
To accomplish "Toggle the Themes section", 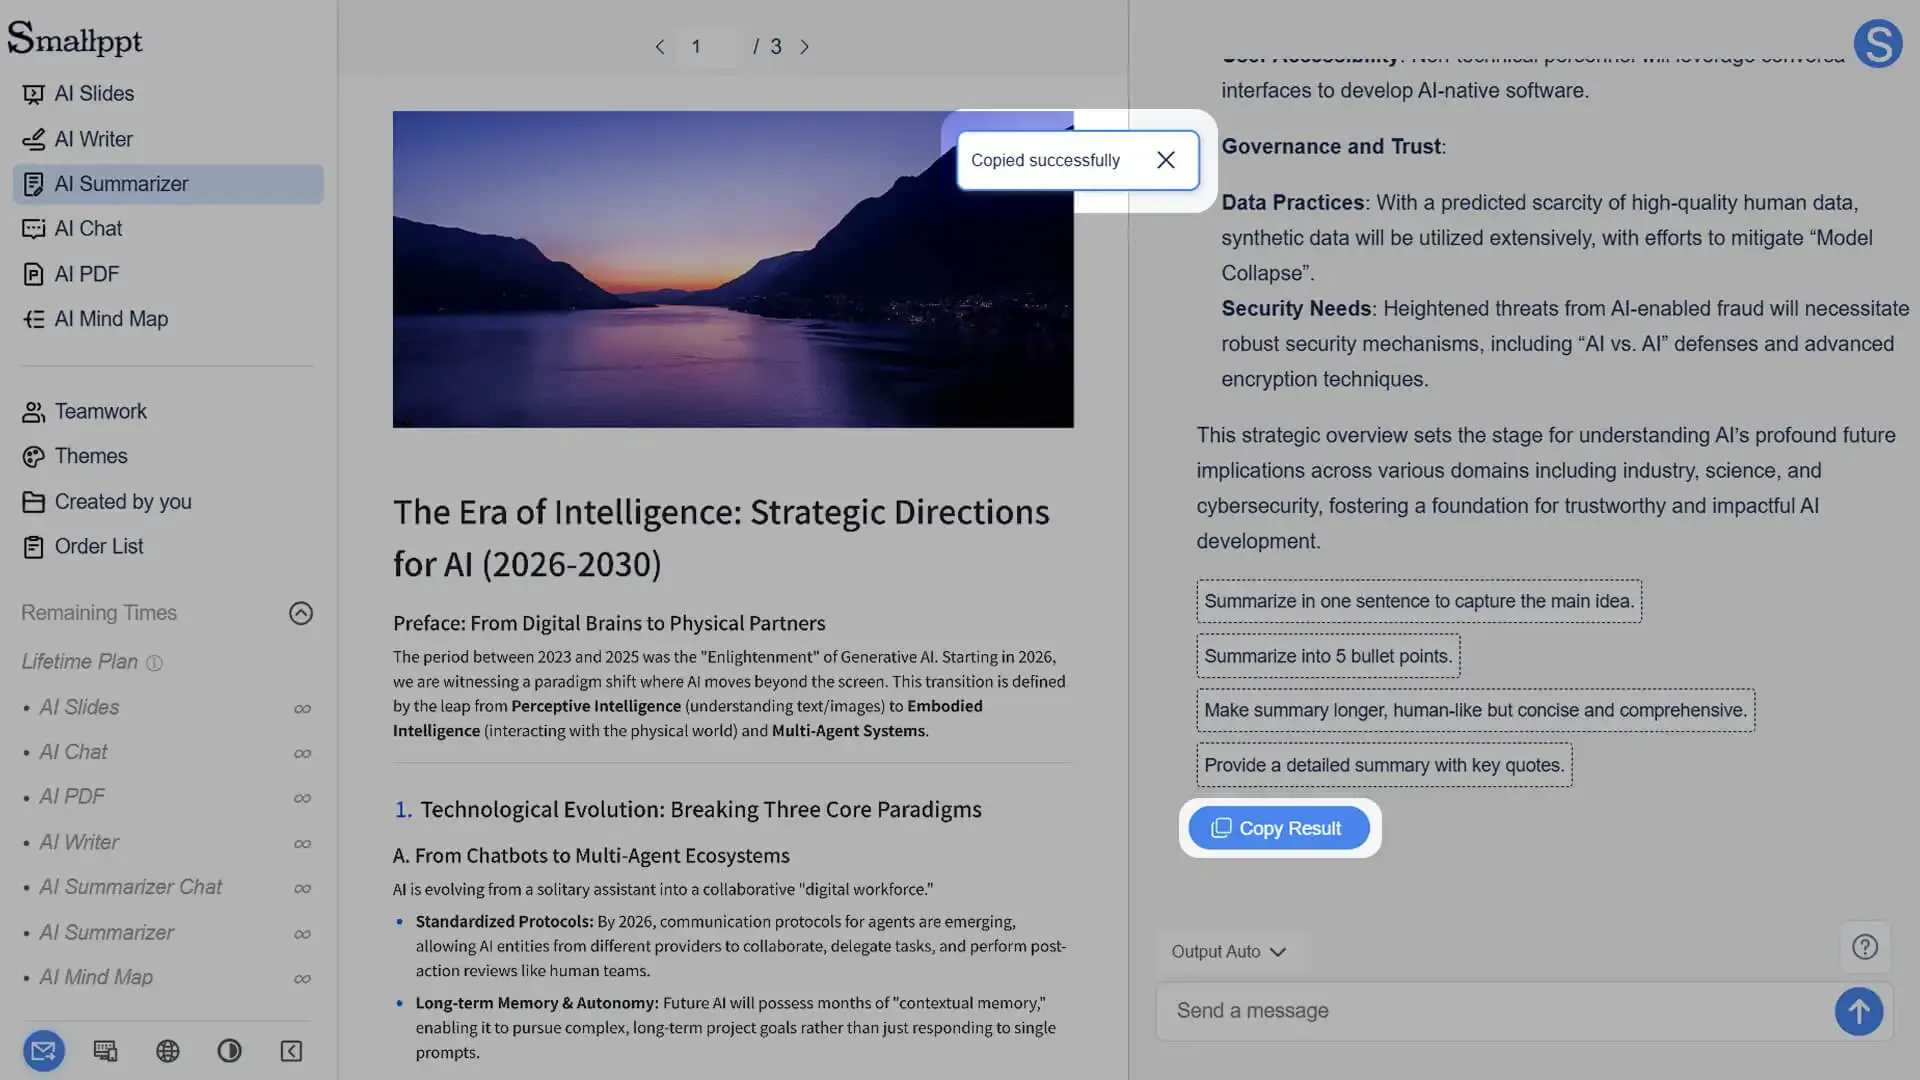I will 90,456.
